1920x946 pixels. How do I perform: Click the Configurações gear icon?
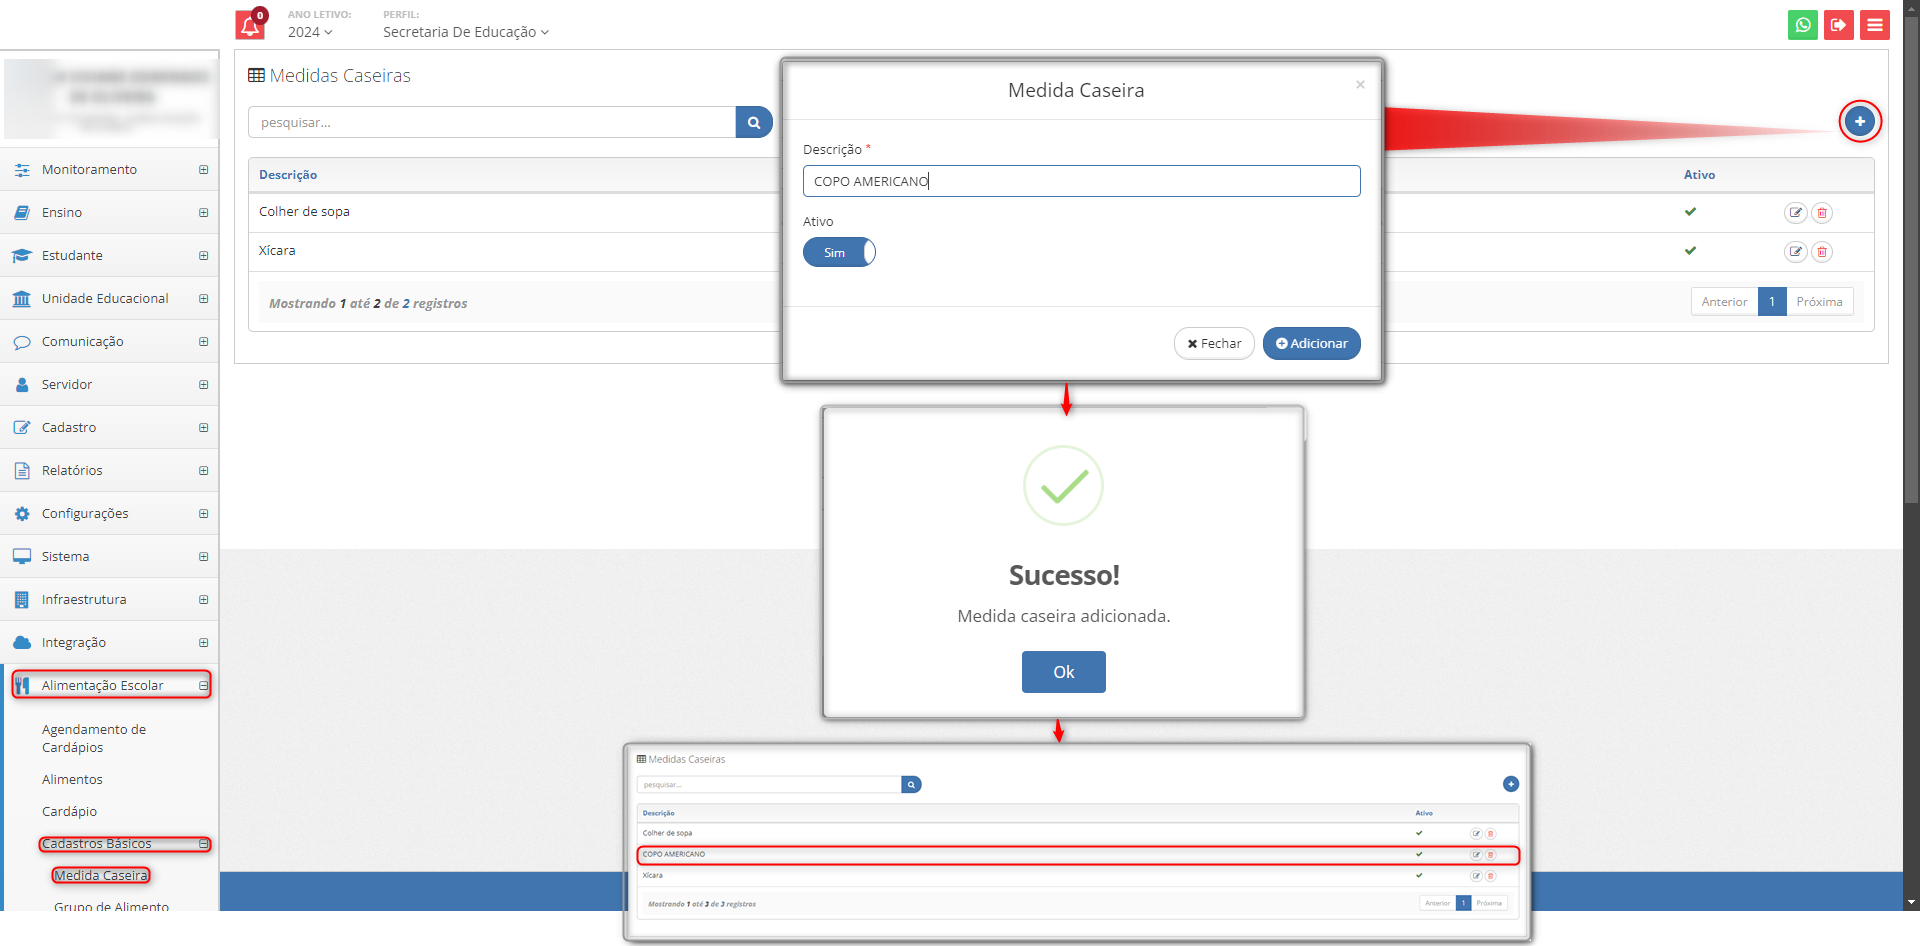tap(22, 514)
